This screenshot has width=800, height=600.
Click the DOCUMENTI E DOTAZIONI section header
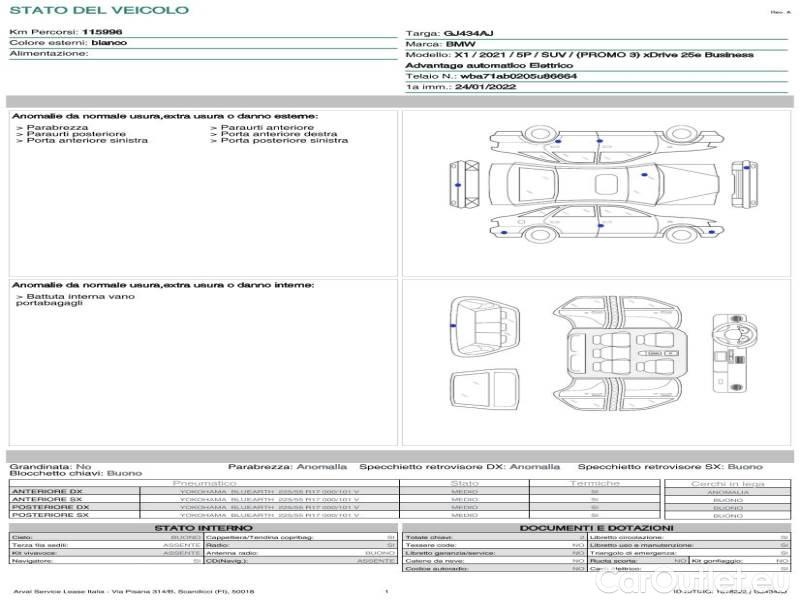596,528
